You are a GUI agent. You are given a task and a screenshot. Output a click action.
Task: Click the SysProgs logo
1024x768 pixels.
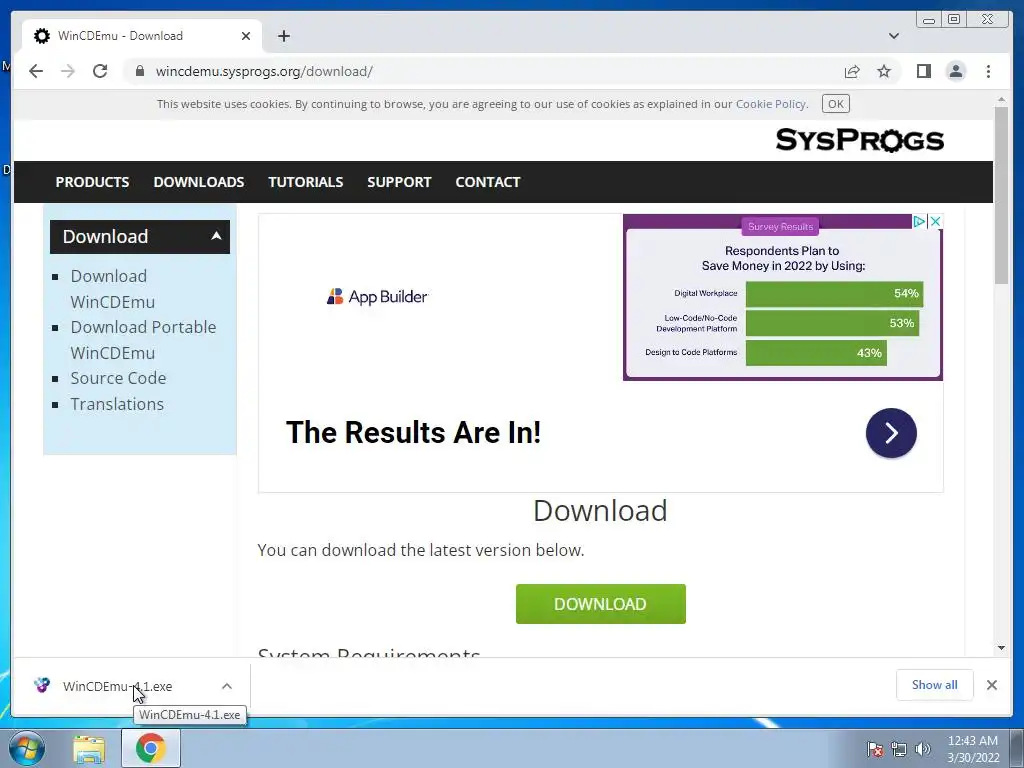(859, 140)
